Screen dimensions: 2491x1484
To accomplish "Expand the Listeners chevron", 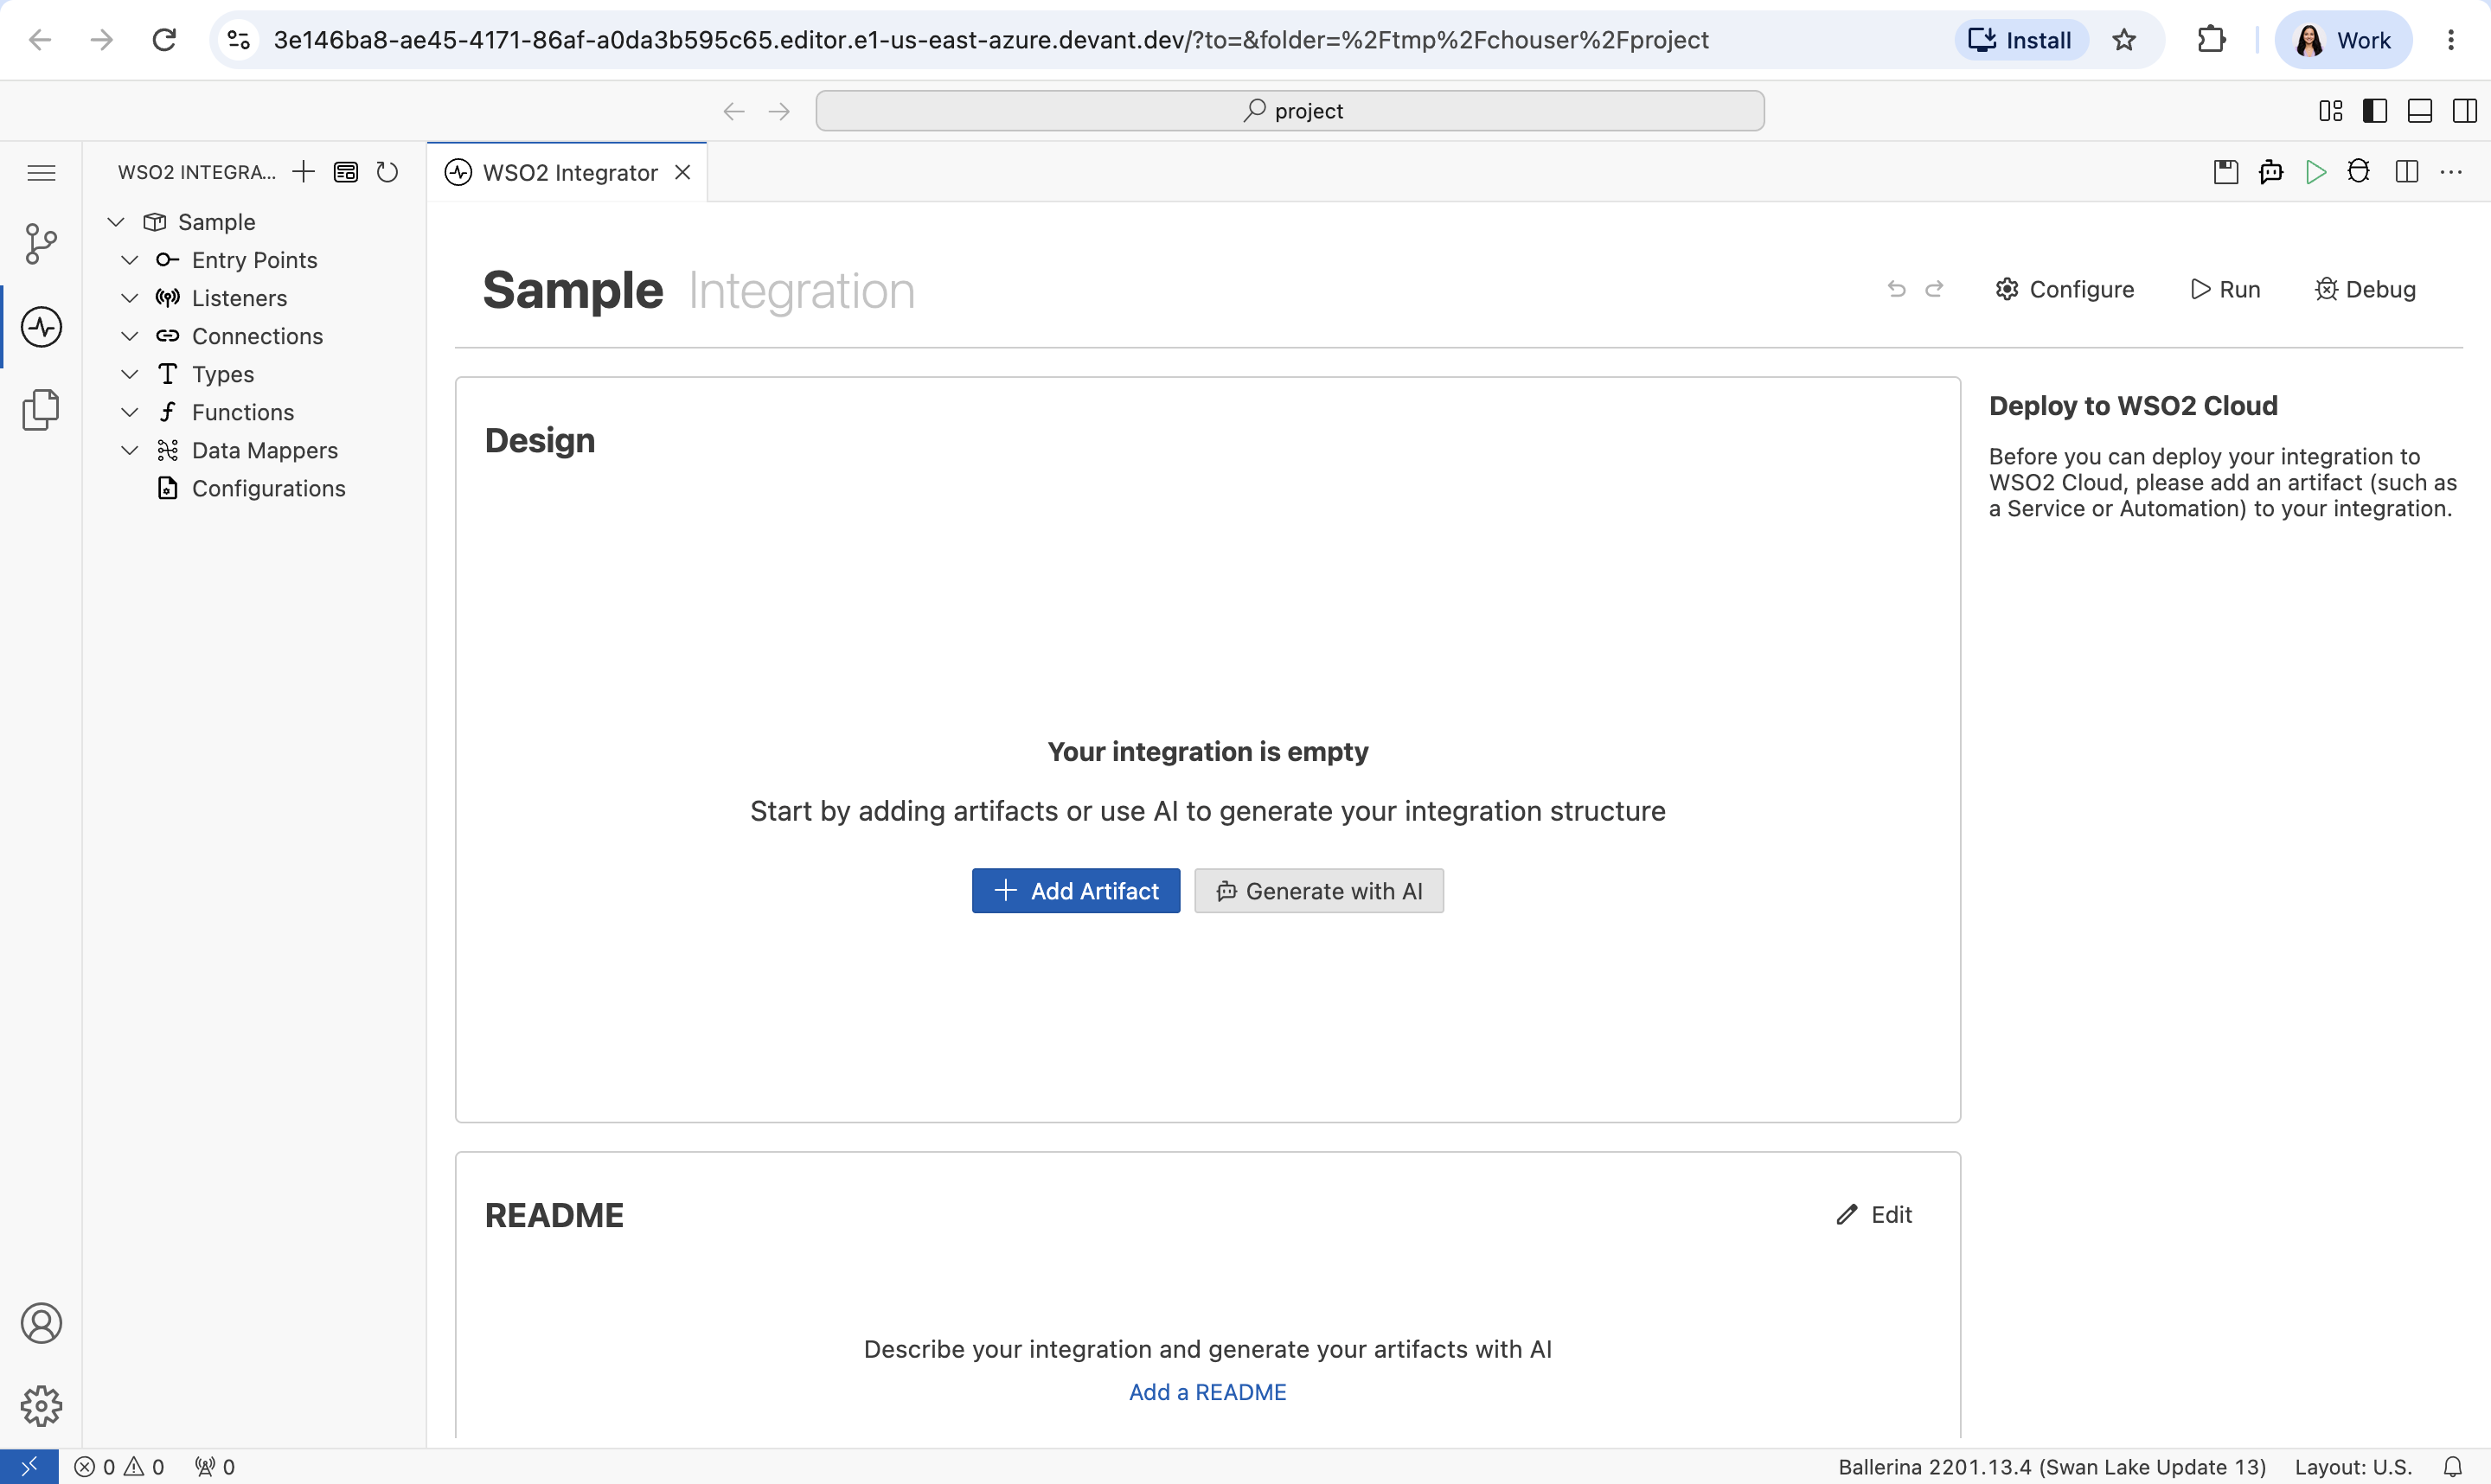I will 130,298.
